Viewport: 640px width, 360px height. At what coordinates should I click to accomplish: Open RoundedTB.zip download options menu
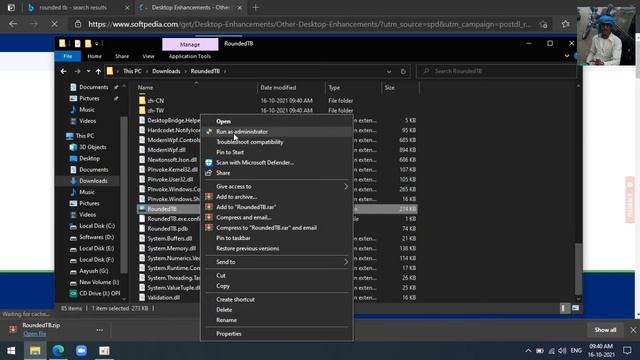click(x=100, y=330)
